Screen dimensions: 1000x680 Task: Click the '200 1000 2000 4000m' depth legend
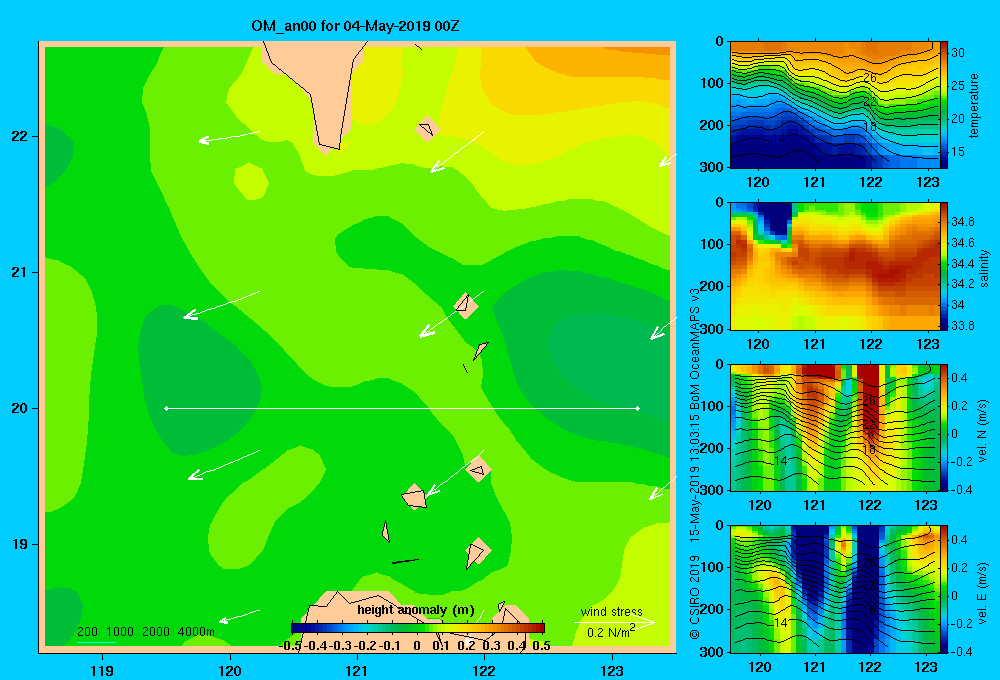tap(145, 632)
